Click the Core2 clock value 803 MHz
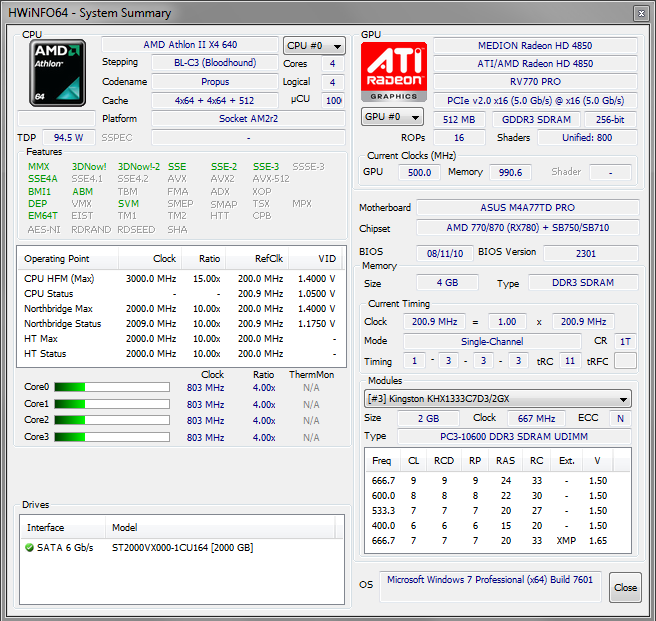Screen dimensions: 656x621 tap(205, 421)
